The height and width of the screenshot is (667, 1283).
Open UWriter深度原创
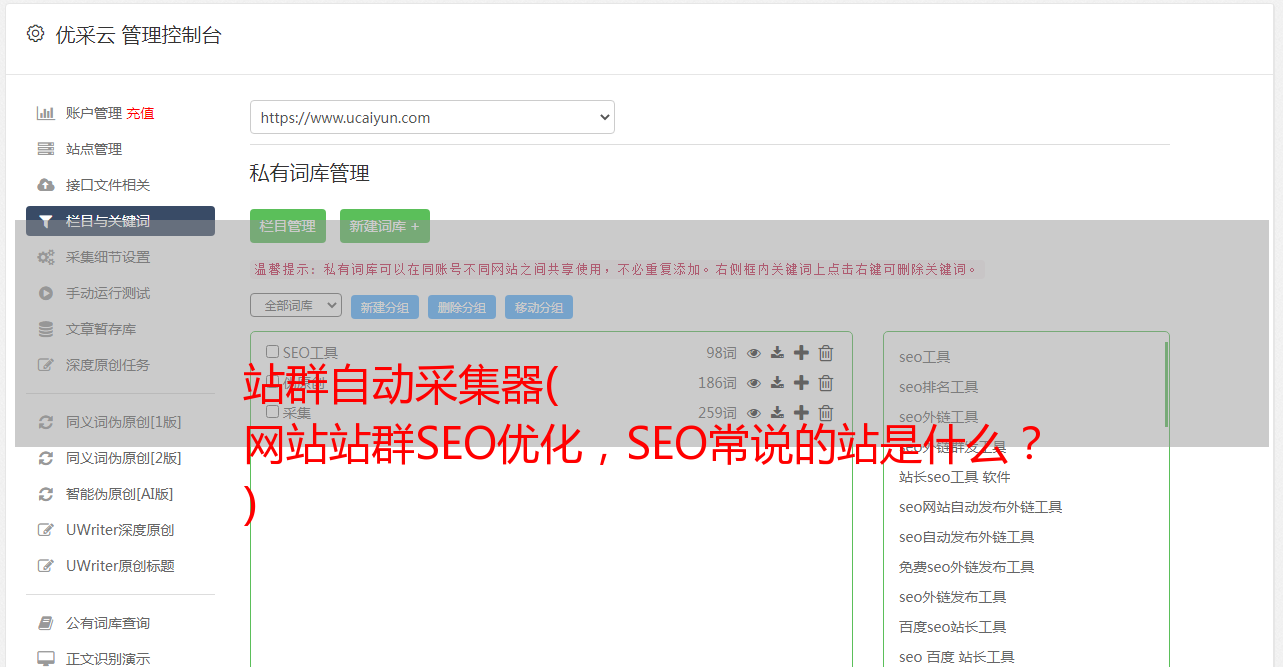120,530
